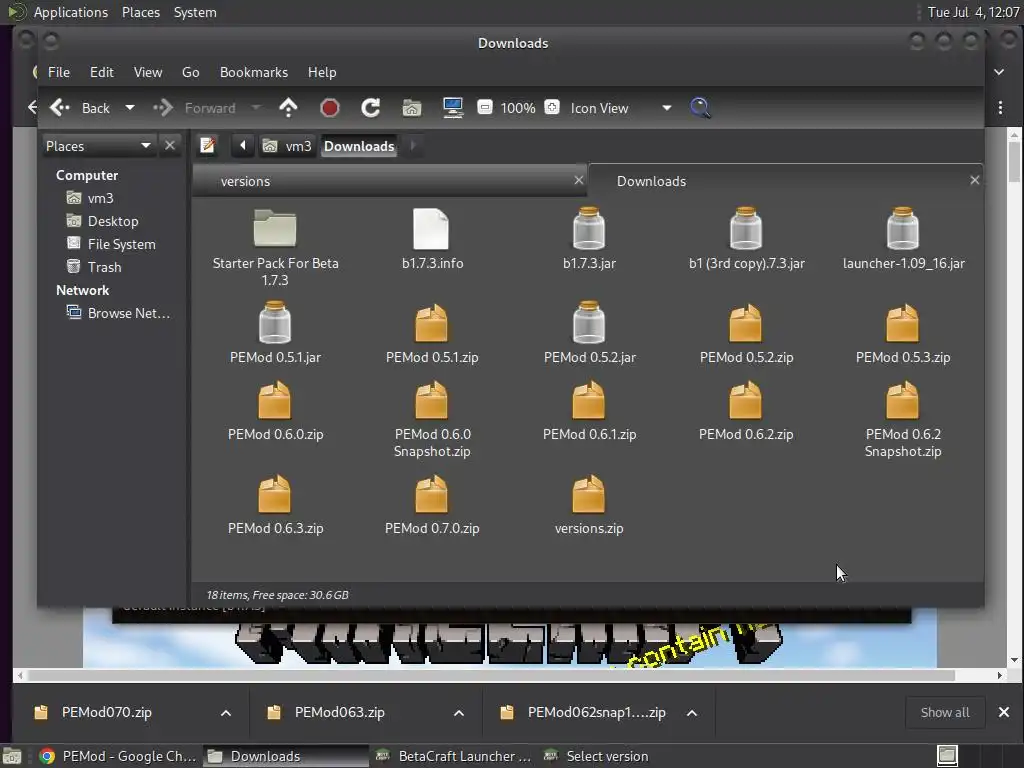Reload the current folder view
This screenshot has width=1024, height=768.
(370, 108)
